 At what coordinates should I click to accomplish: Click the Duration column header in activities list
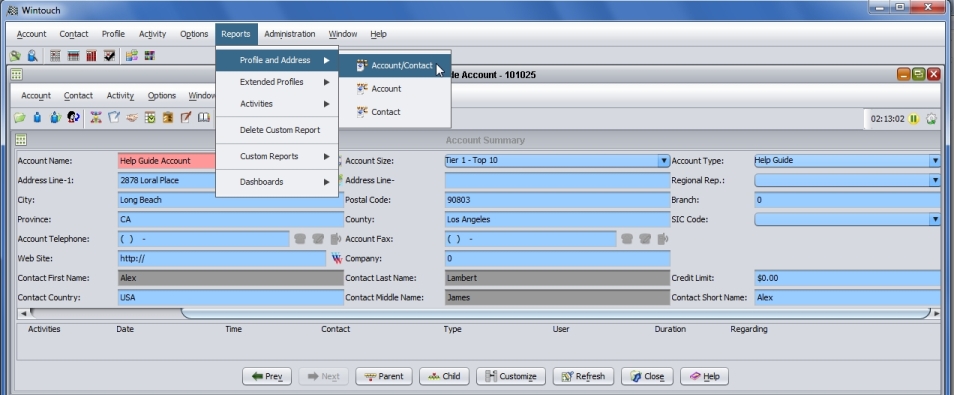coord(670,329)
